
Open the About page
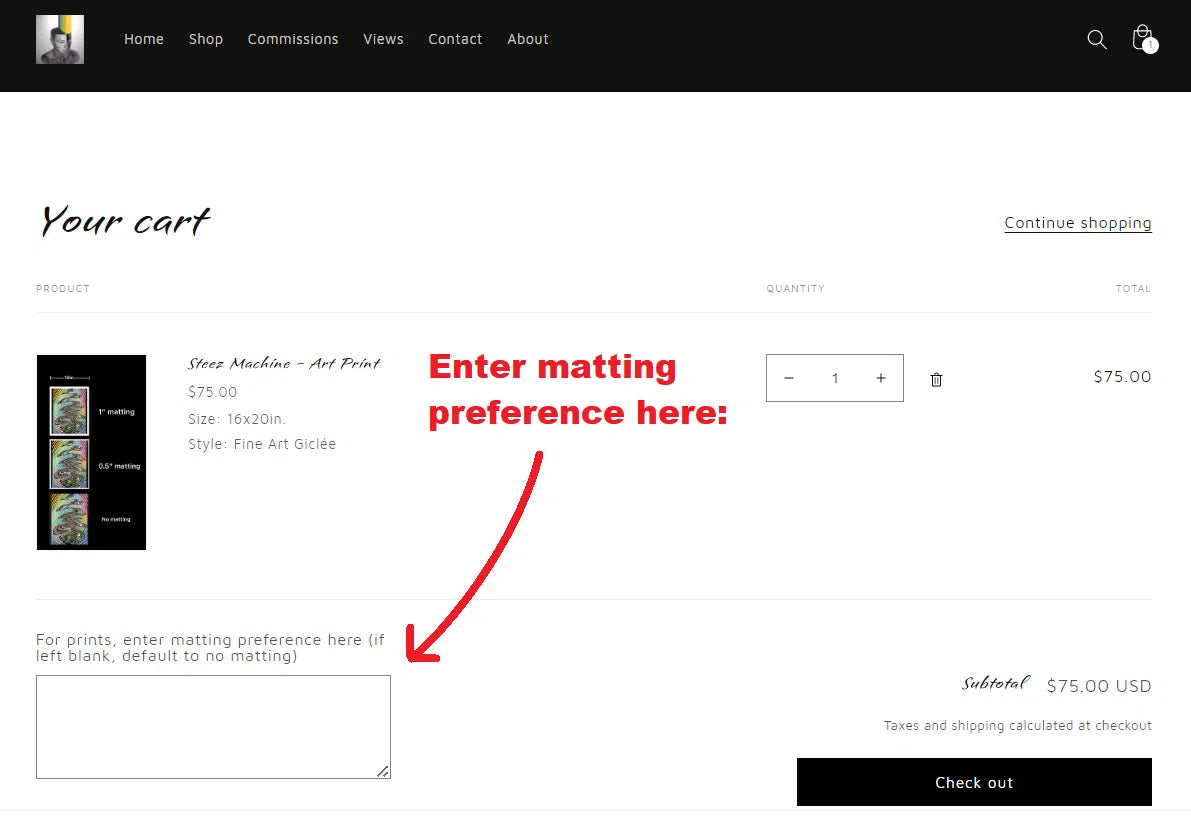click(x=527, y=39)
